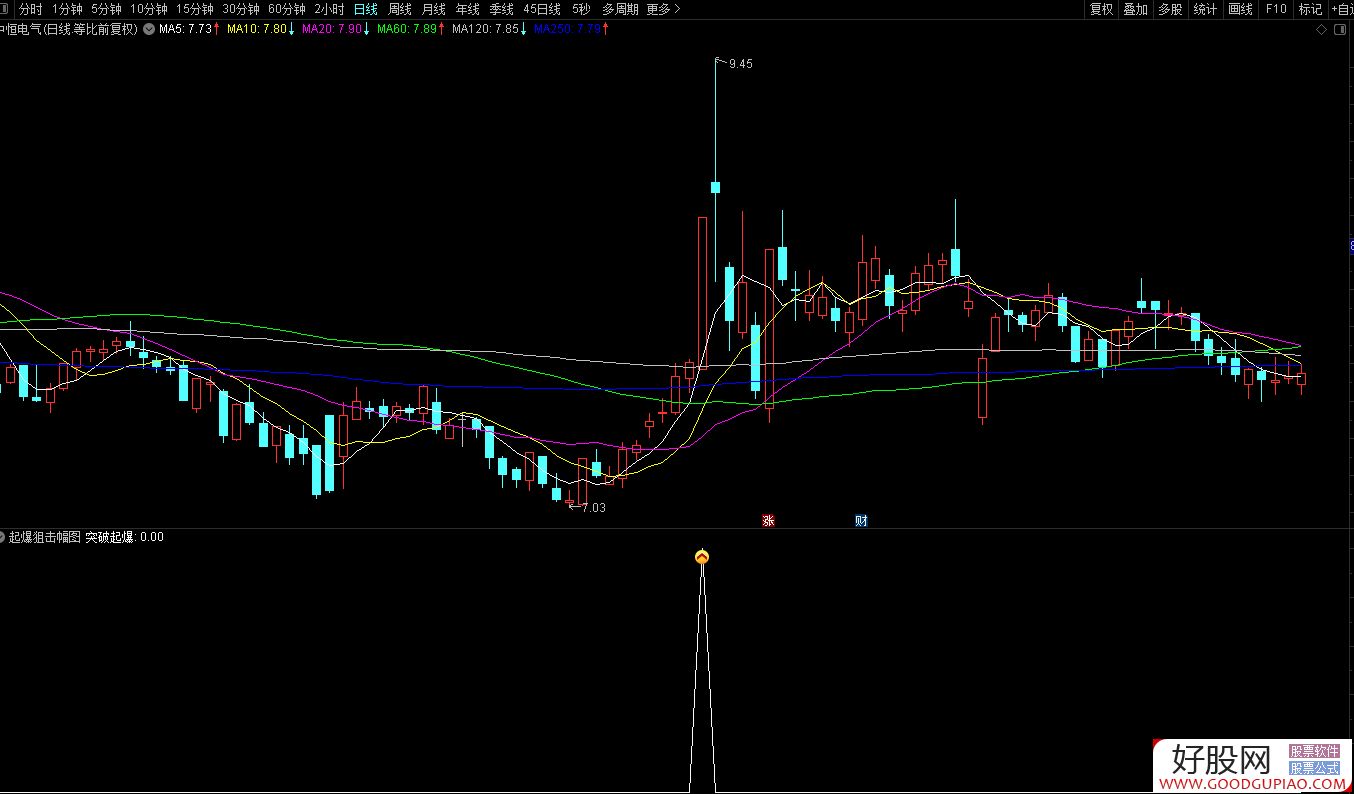Image resolution: width=1354 pixels, height=794 pixels.
Task: Click the breakout signal marker on indicator peak
Action: tap(702, 557)
